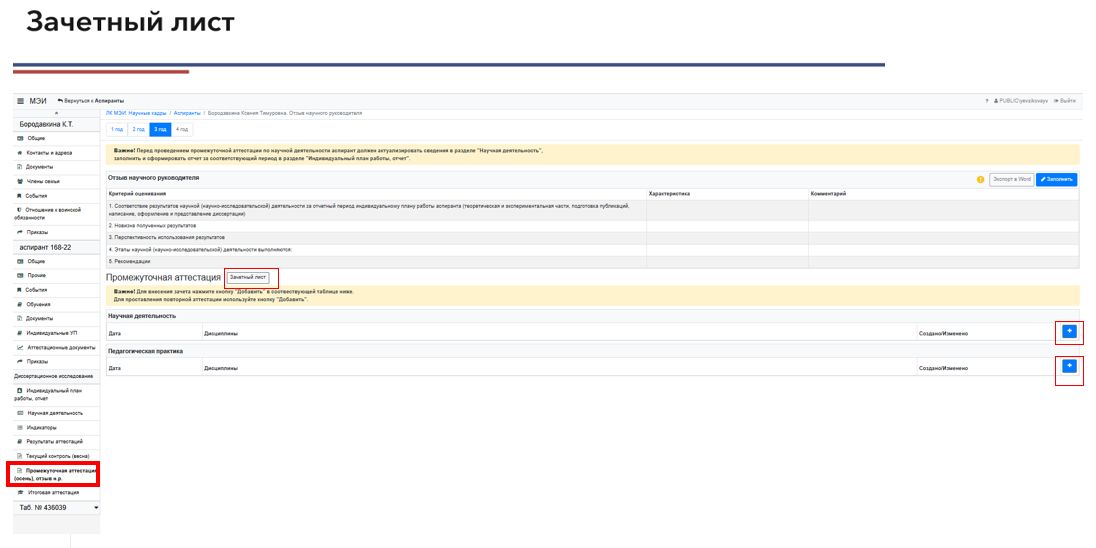The width and height of the screenshot is (1096, 548).
Task: Open Итоговая аттестация in the sidebar
Action: click(x=55, y=493)
